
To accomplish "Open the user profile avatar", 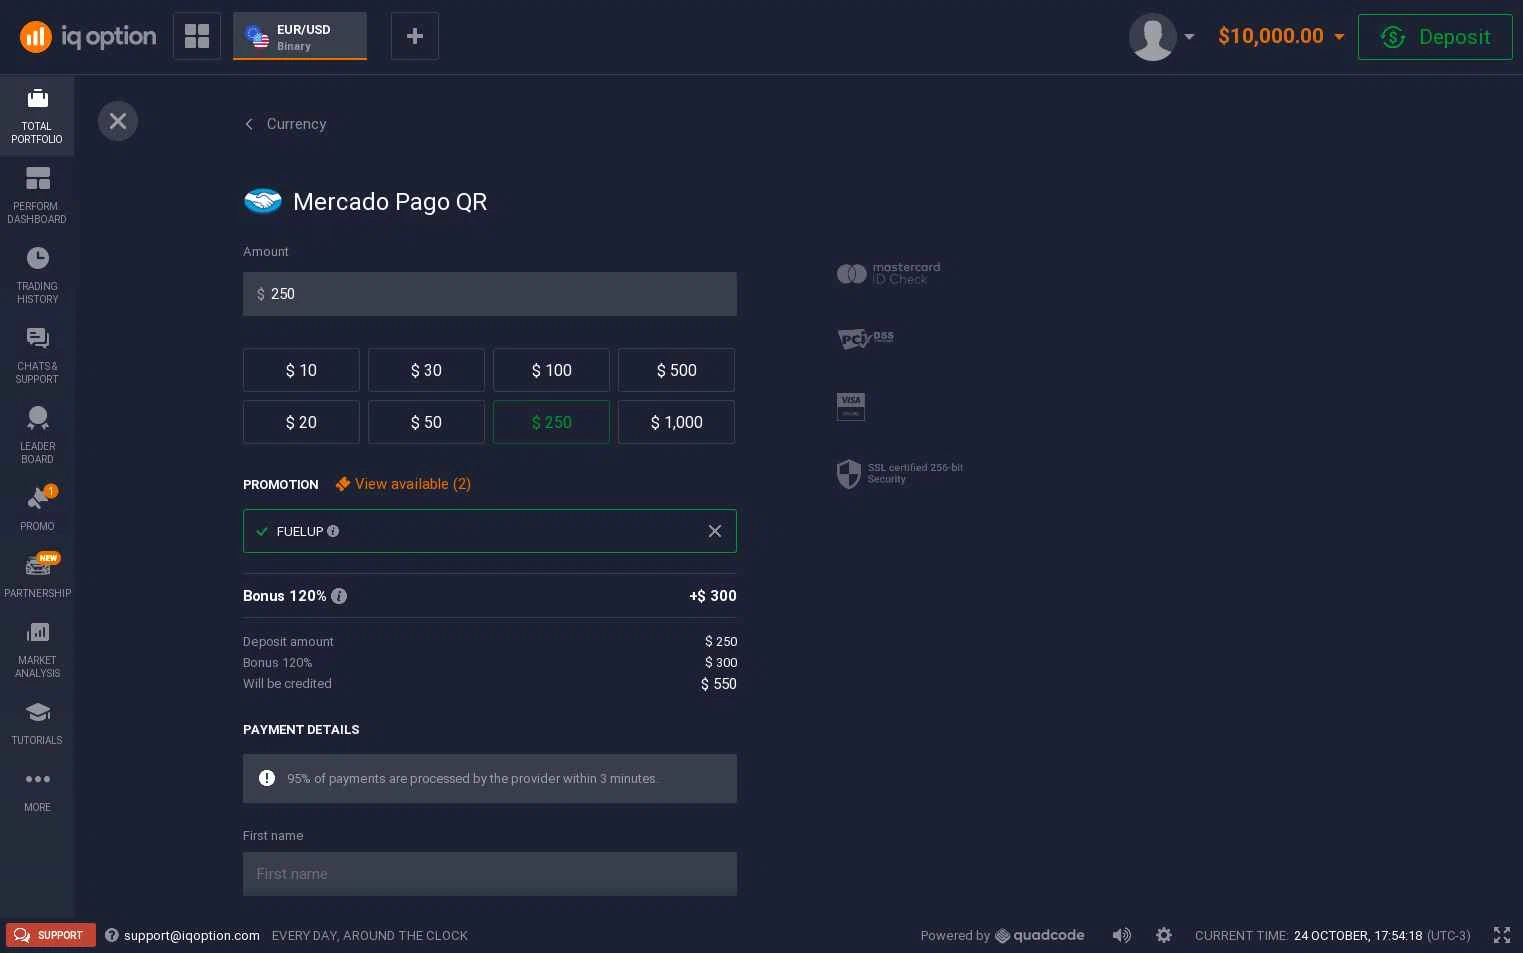I will click(x=1152, y=37).
